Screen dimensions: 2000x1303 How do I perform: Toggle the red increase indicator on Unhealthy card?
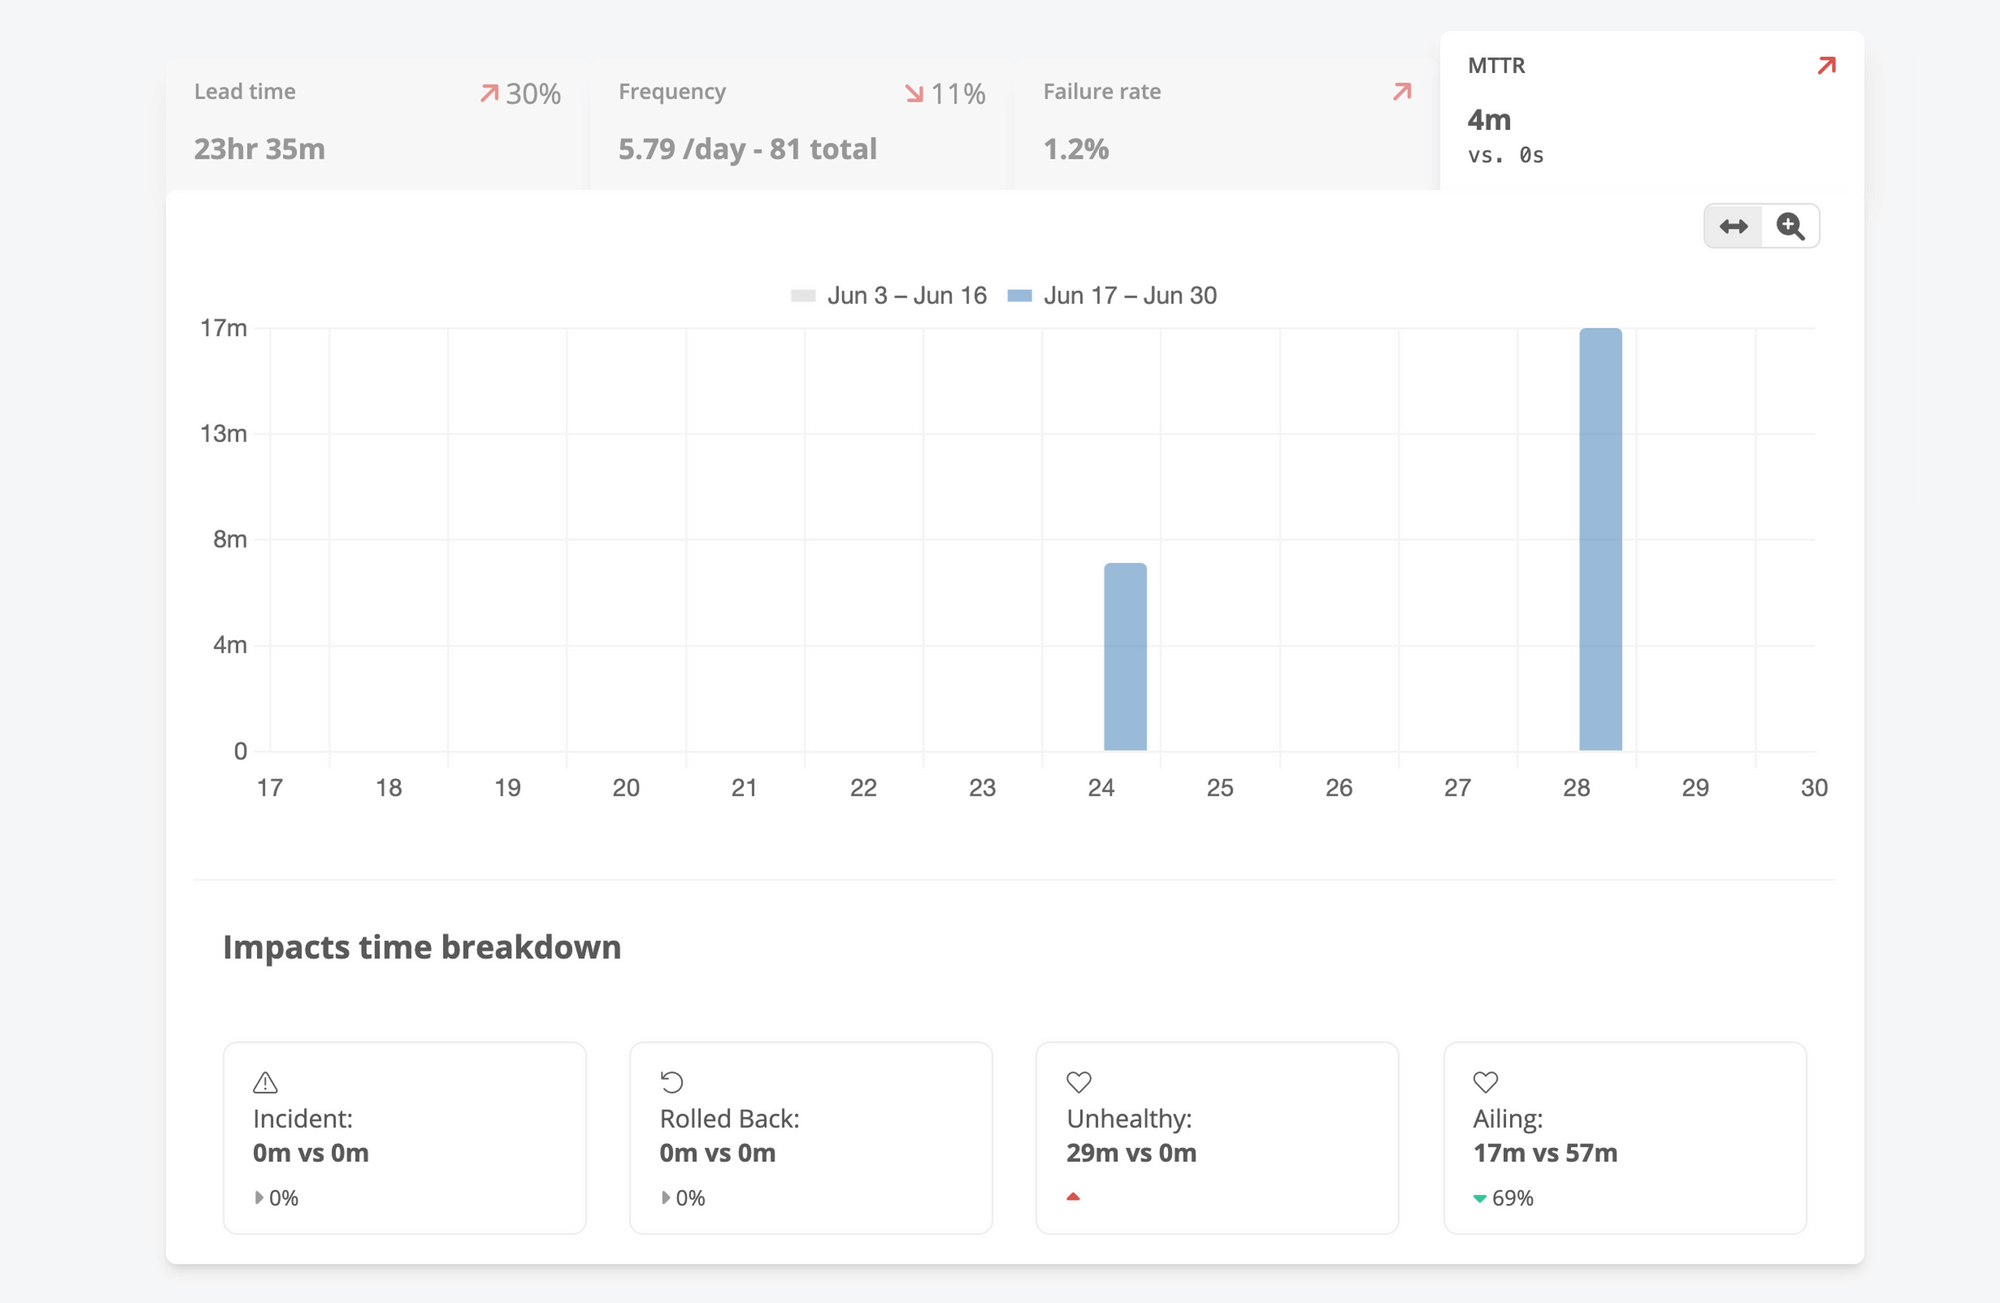pos(1074,1196)
